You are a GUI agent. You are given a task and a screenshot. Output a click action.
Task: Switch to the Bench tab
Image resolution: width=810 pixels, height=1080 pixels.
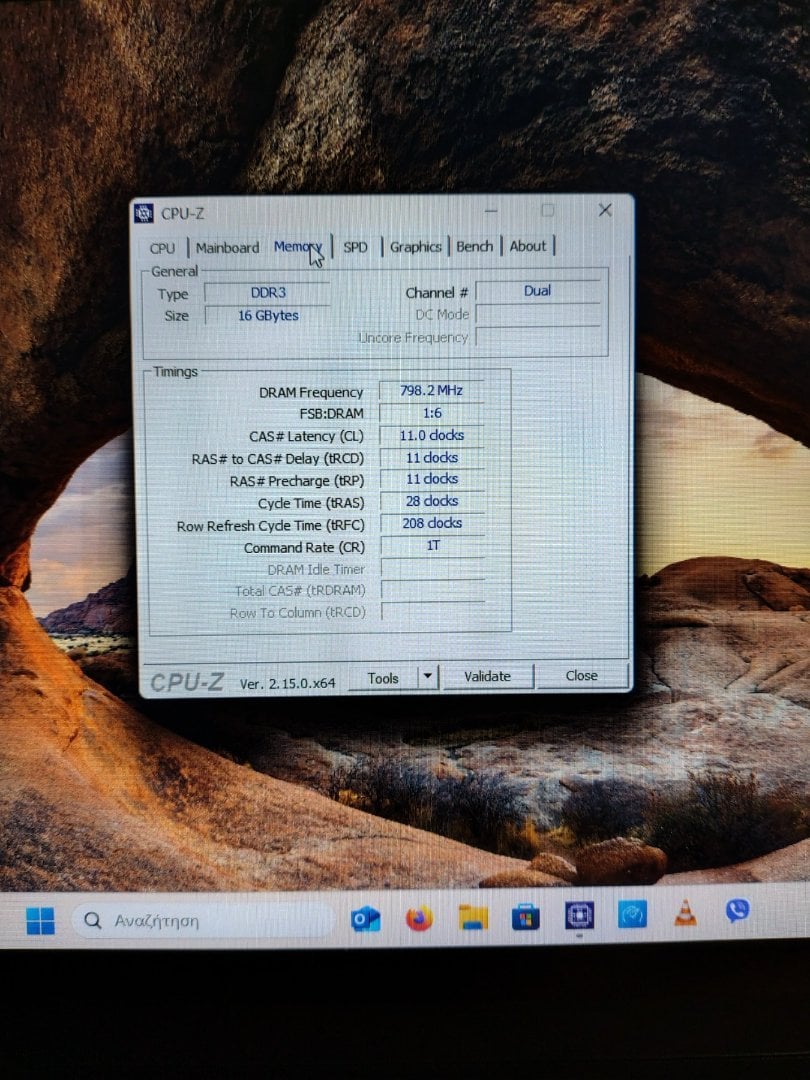pyautogui.click(x=475, y=246)
